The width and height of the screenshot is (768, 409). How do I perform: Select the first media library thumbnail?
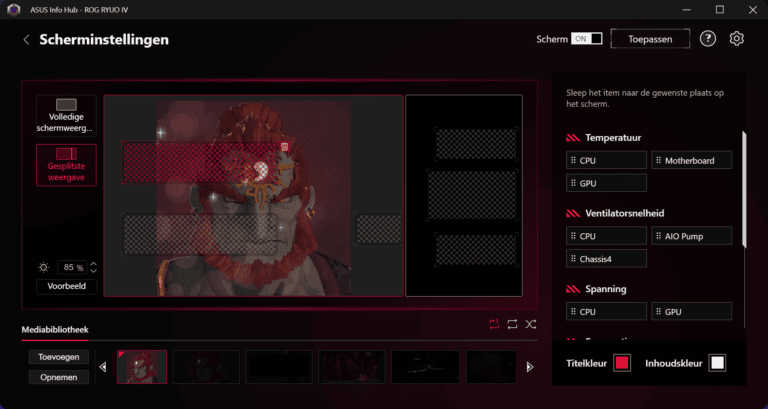pos(142,367)
